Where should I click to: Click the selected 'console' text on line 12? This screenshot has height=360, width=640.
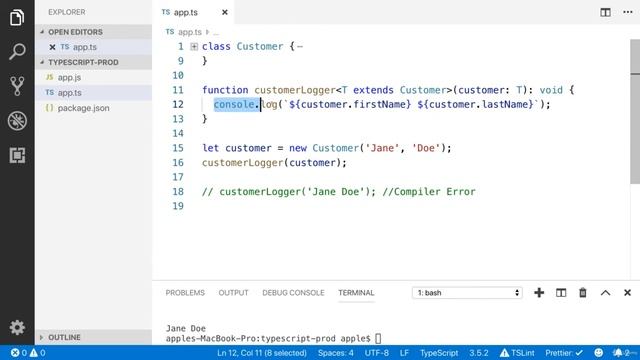click(234, 104)
